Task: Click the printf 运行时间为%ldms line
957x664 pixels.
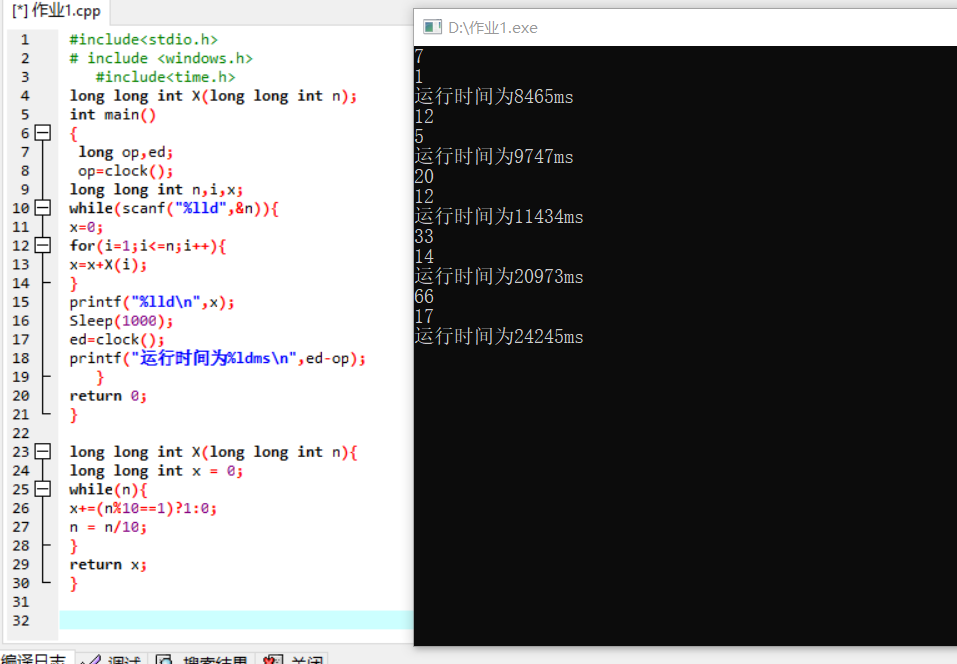Action: 218,358
